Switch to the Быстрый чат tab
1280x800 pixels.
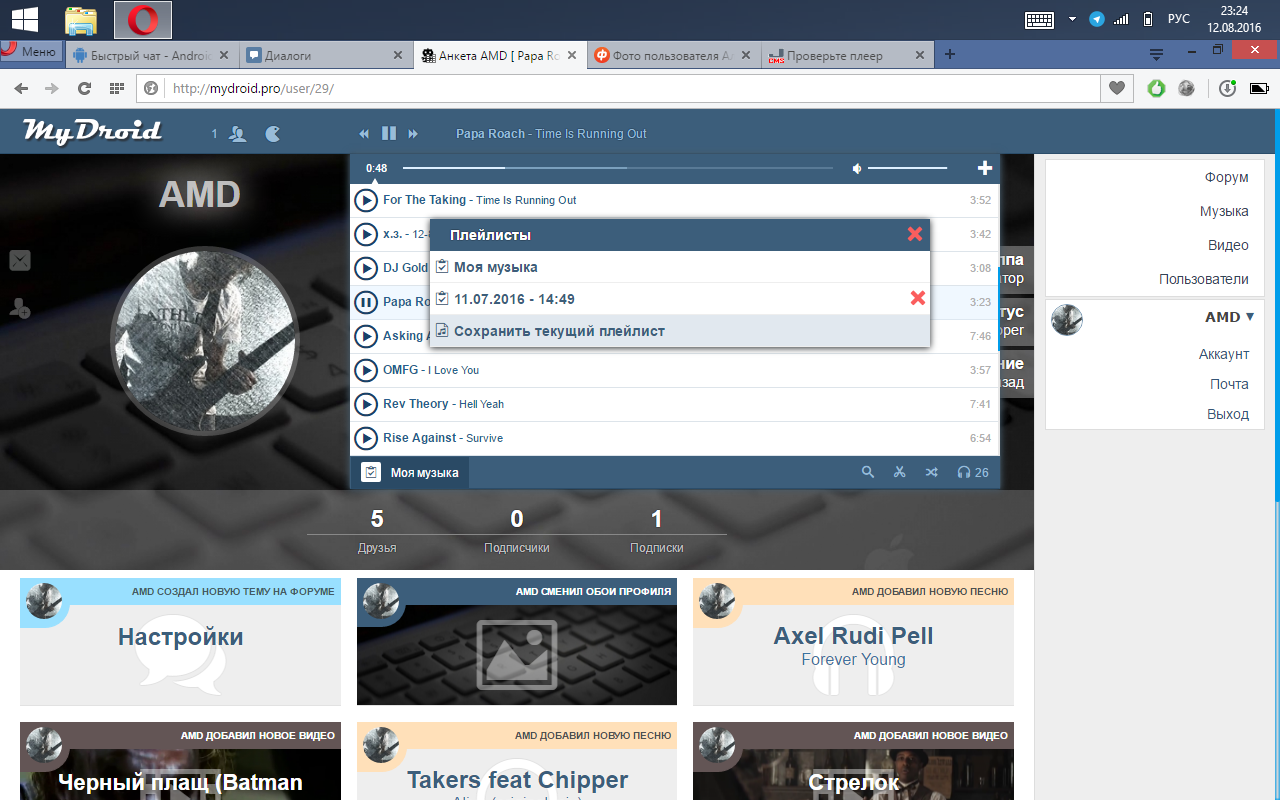tap(151, 56)
